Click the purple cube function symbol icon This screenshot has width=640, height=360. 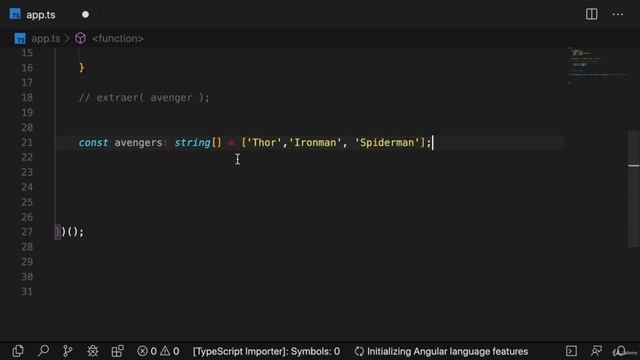(80, 38)
